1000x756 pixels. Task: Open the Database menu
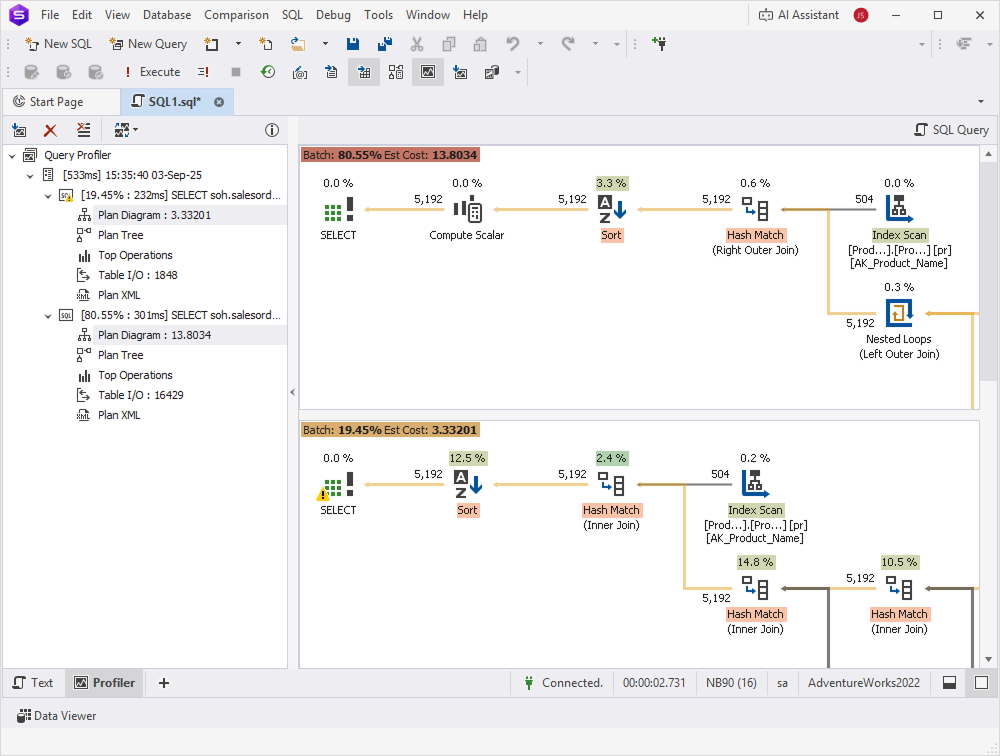coord(166,15)
